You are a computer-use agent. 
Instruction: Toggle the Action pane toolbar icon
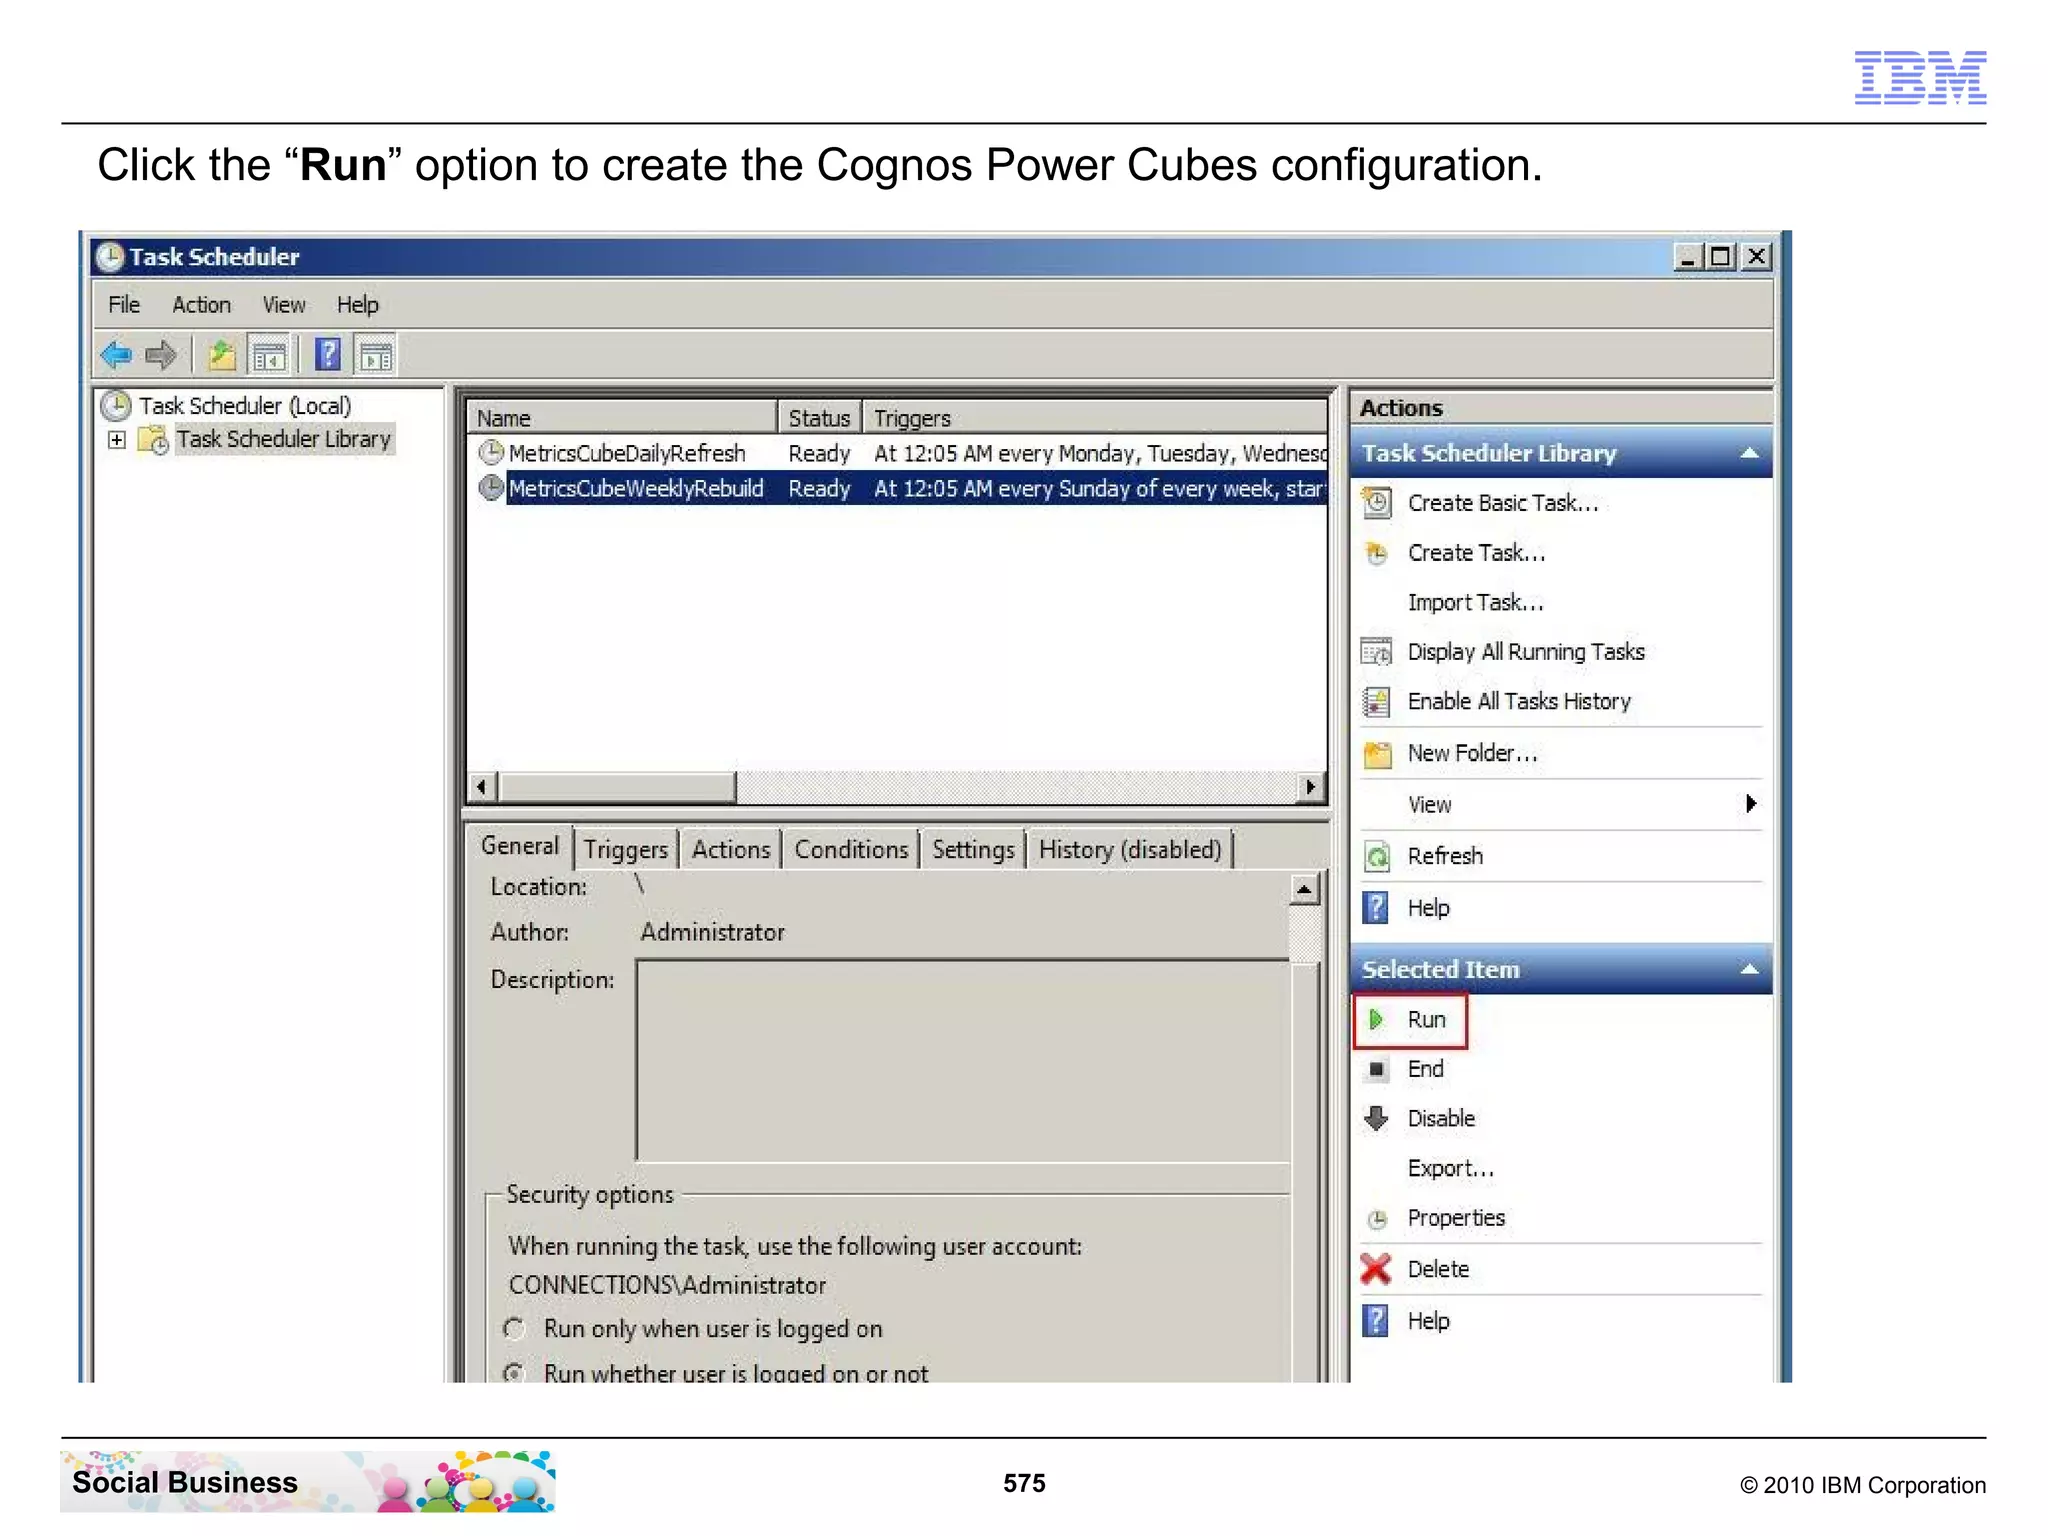(x=376, y=355)
